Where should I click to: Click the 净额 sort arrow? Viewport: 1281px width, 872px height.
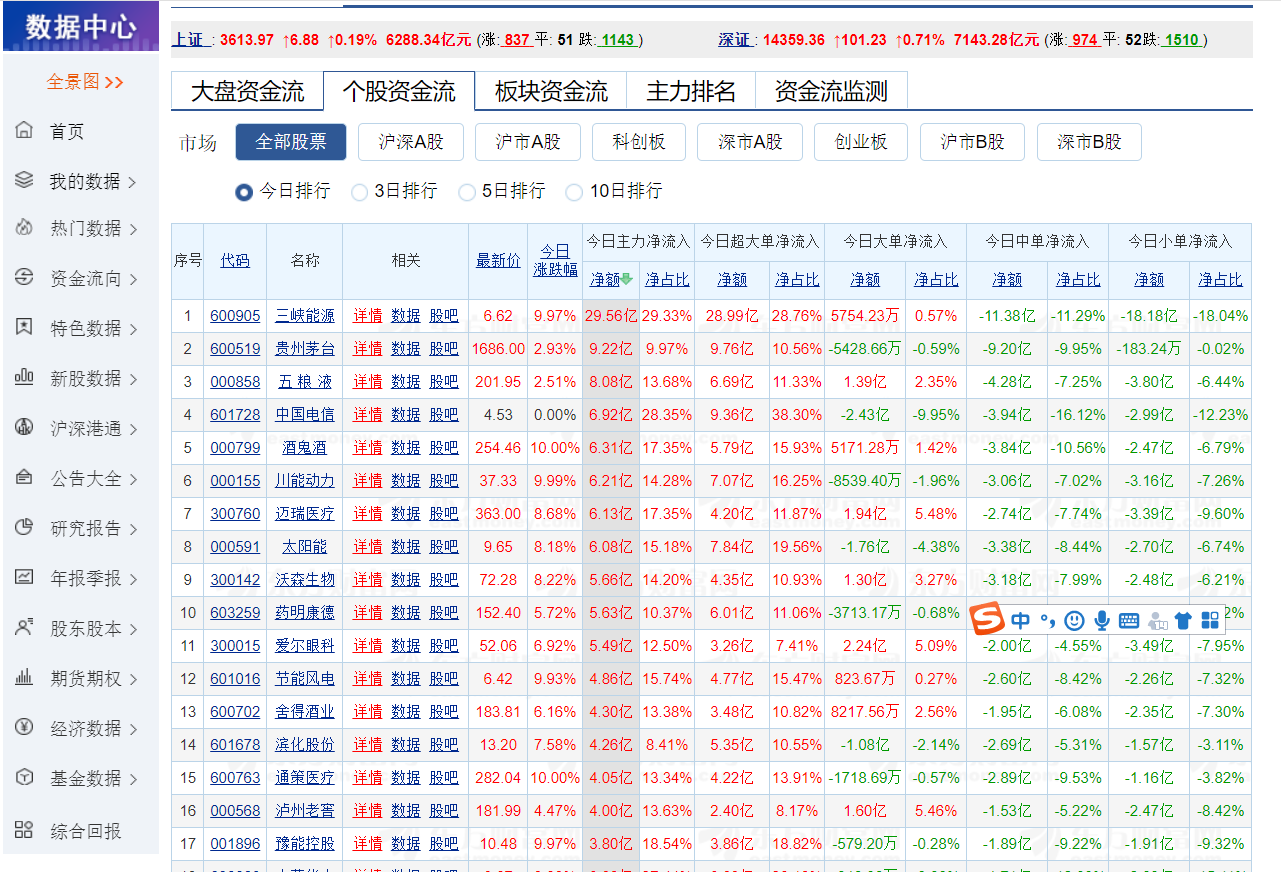tap(628, 280)
